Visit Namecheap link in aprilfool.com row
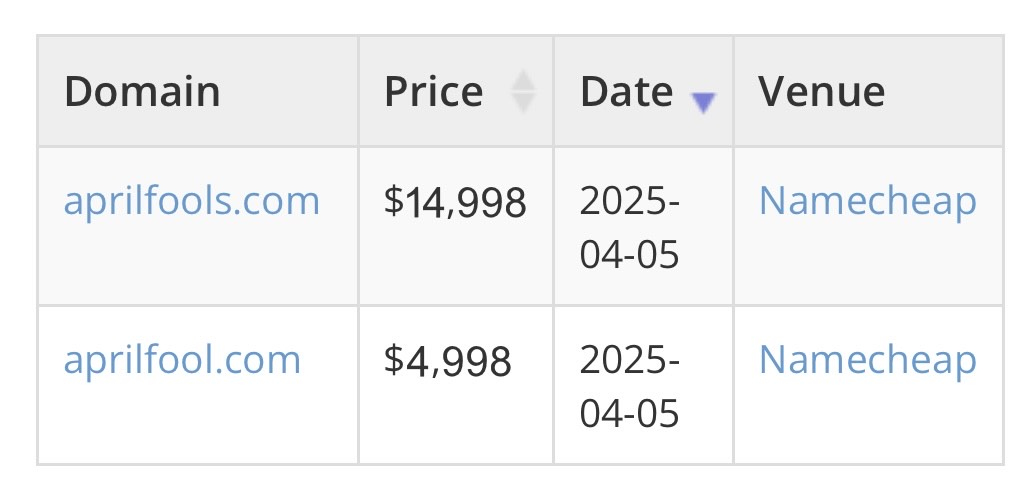The image size is (1021, 484). coord(867,359)
